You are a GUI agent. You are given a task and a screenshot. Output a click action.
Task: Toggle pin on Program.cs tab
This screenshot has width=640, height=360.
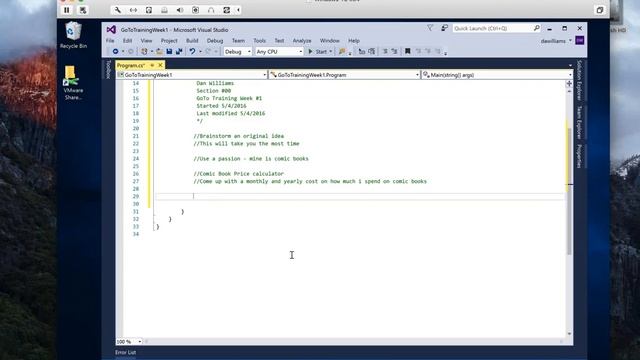click(152, 65)
